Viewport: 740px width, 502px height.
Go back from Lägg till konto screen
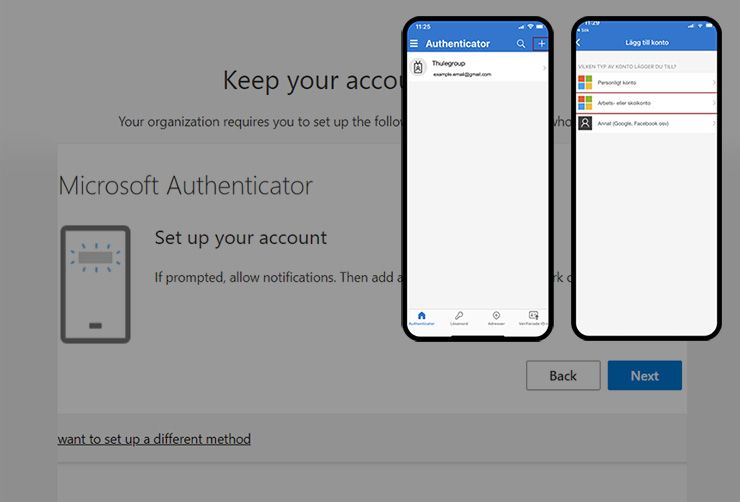pos(579,42)
